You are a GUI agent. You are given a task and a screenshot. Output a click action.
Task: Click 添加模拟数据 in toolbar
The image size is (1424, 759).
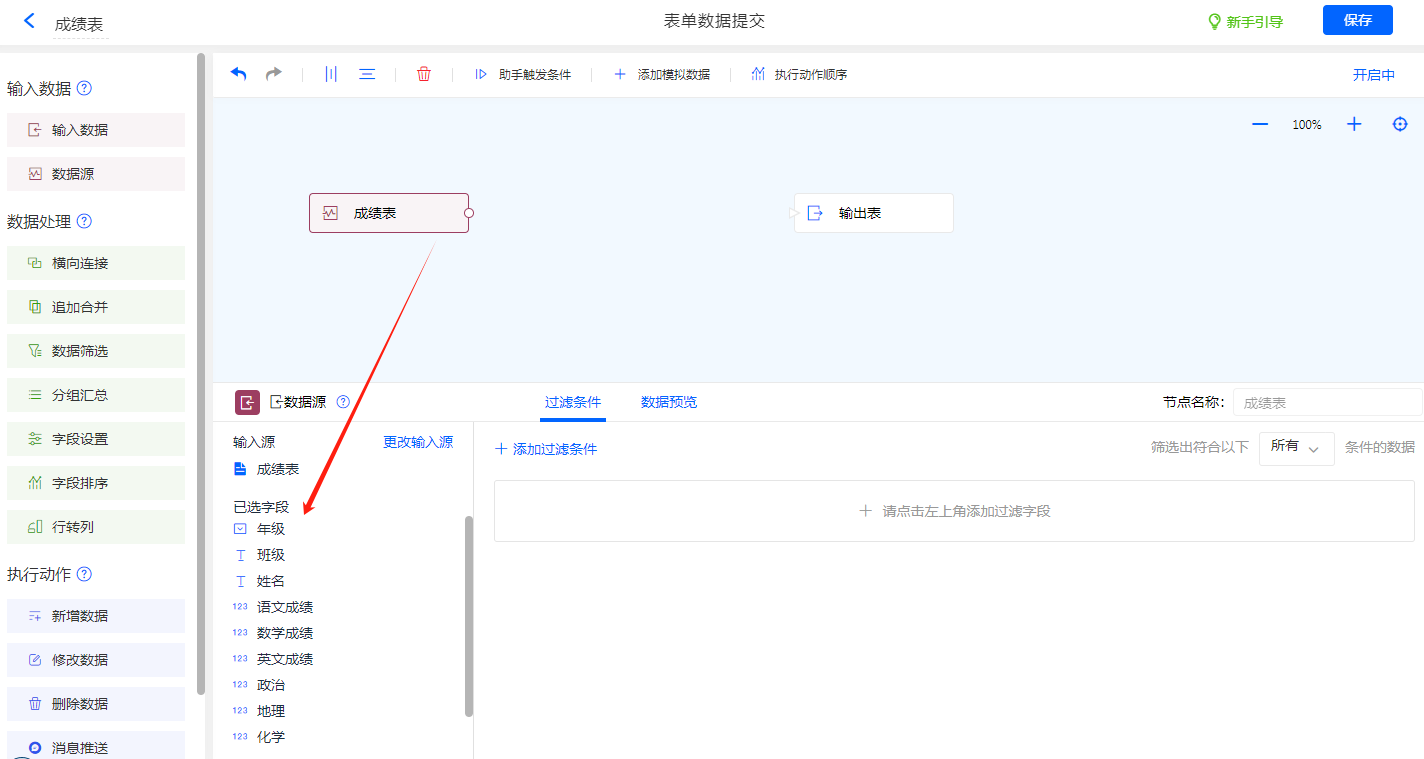662,74
